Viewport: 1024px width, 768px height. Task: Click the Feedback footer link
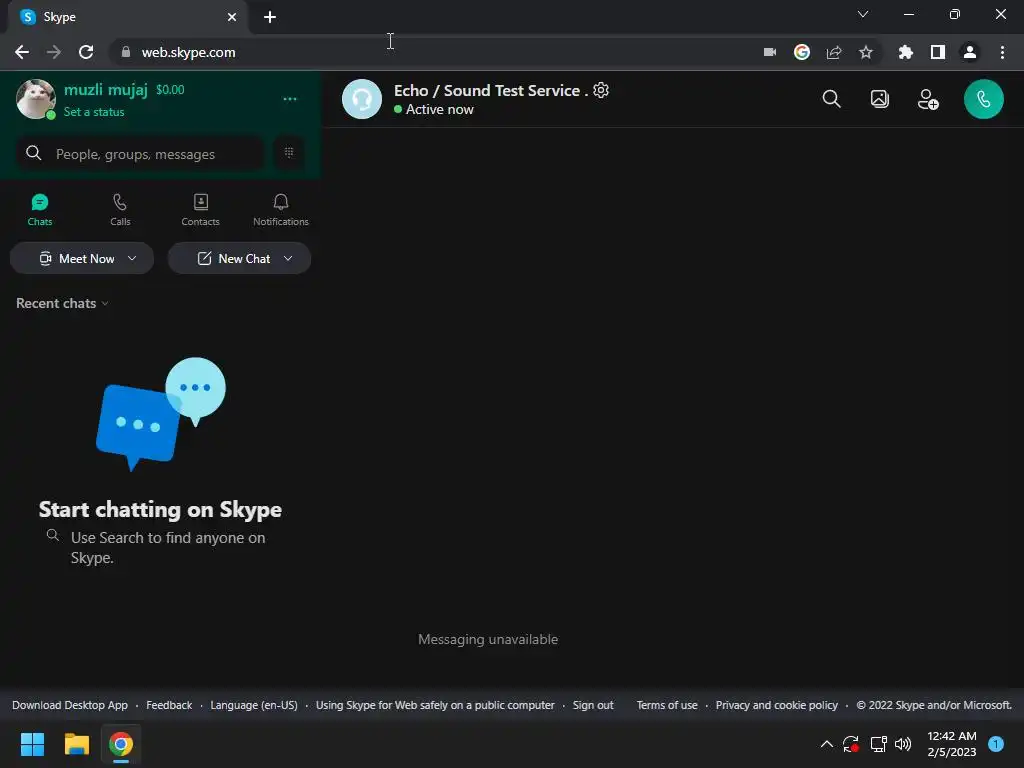click(169, 705)
